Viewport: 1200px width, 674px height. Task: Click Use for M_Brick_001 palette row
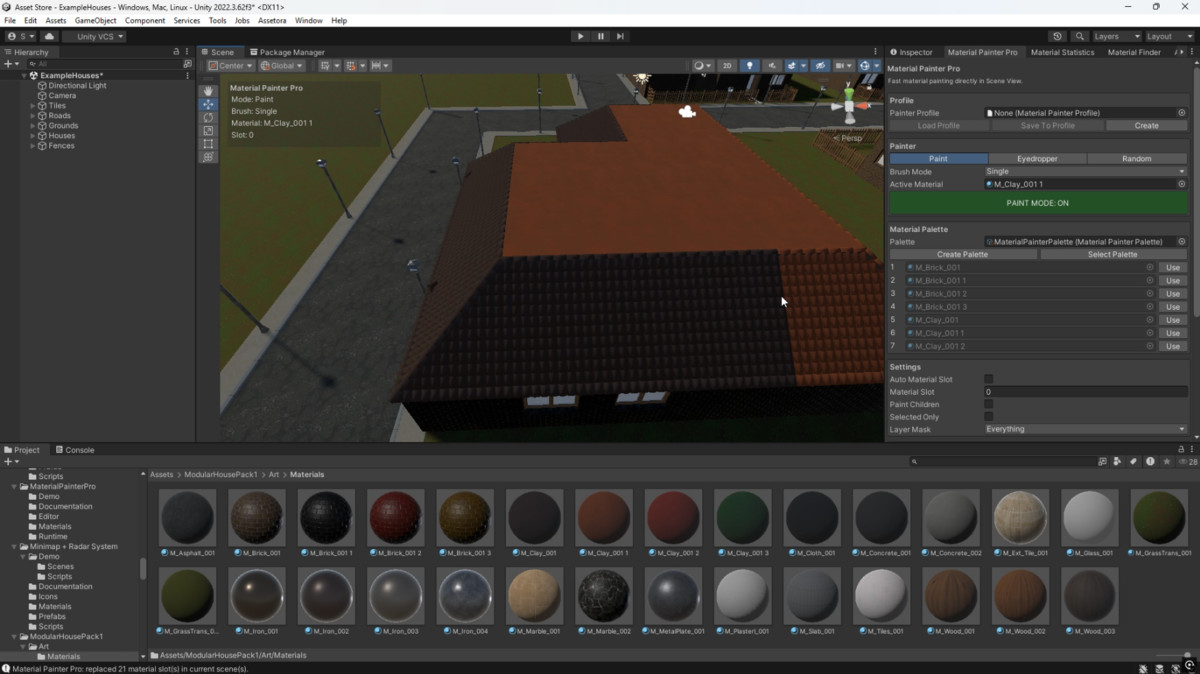point(1172,267)
